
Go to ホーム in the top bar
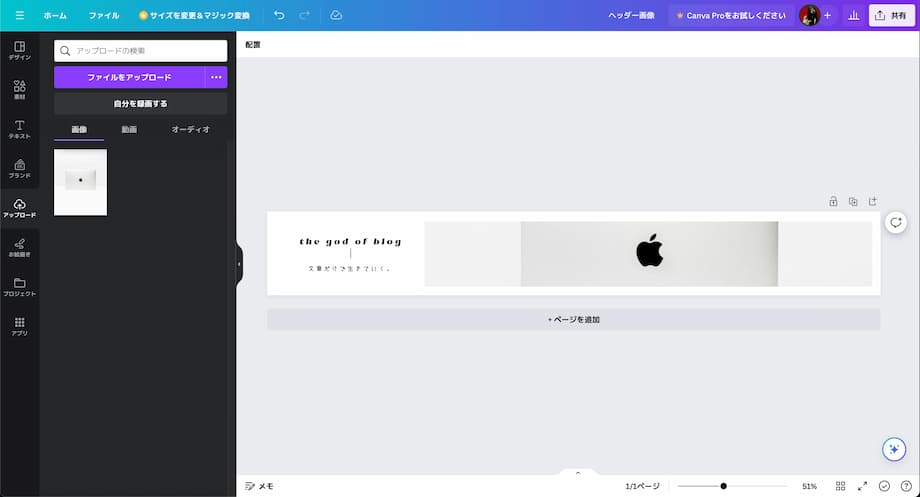[55, 15]
